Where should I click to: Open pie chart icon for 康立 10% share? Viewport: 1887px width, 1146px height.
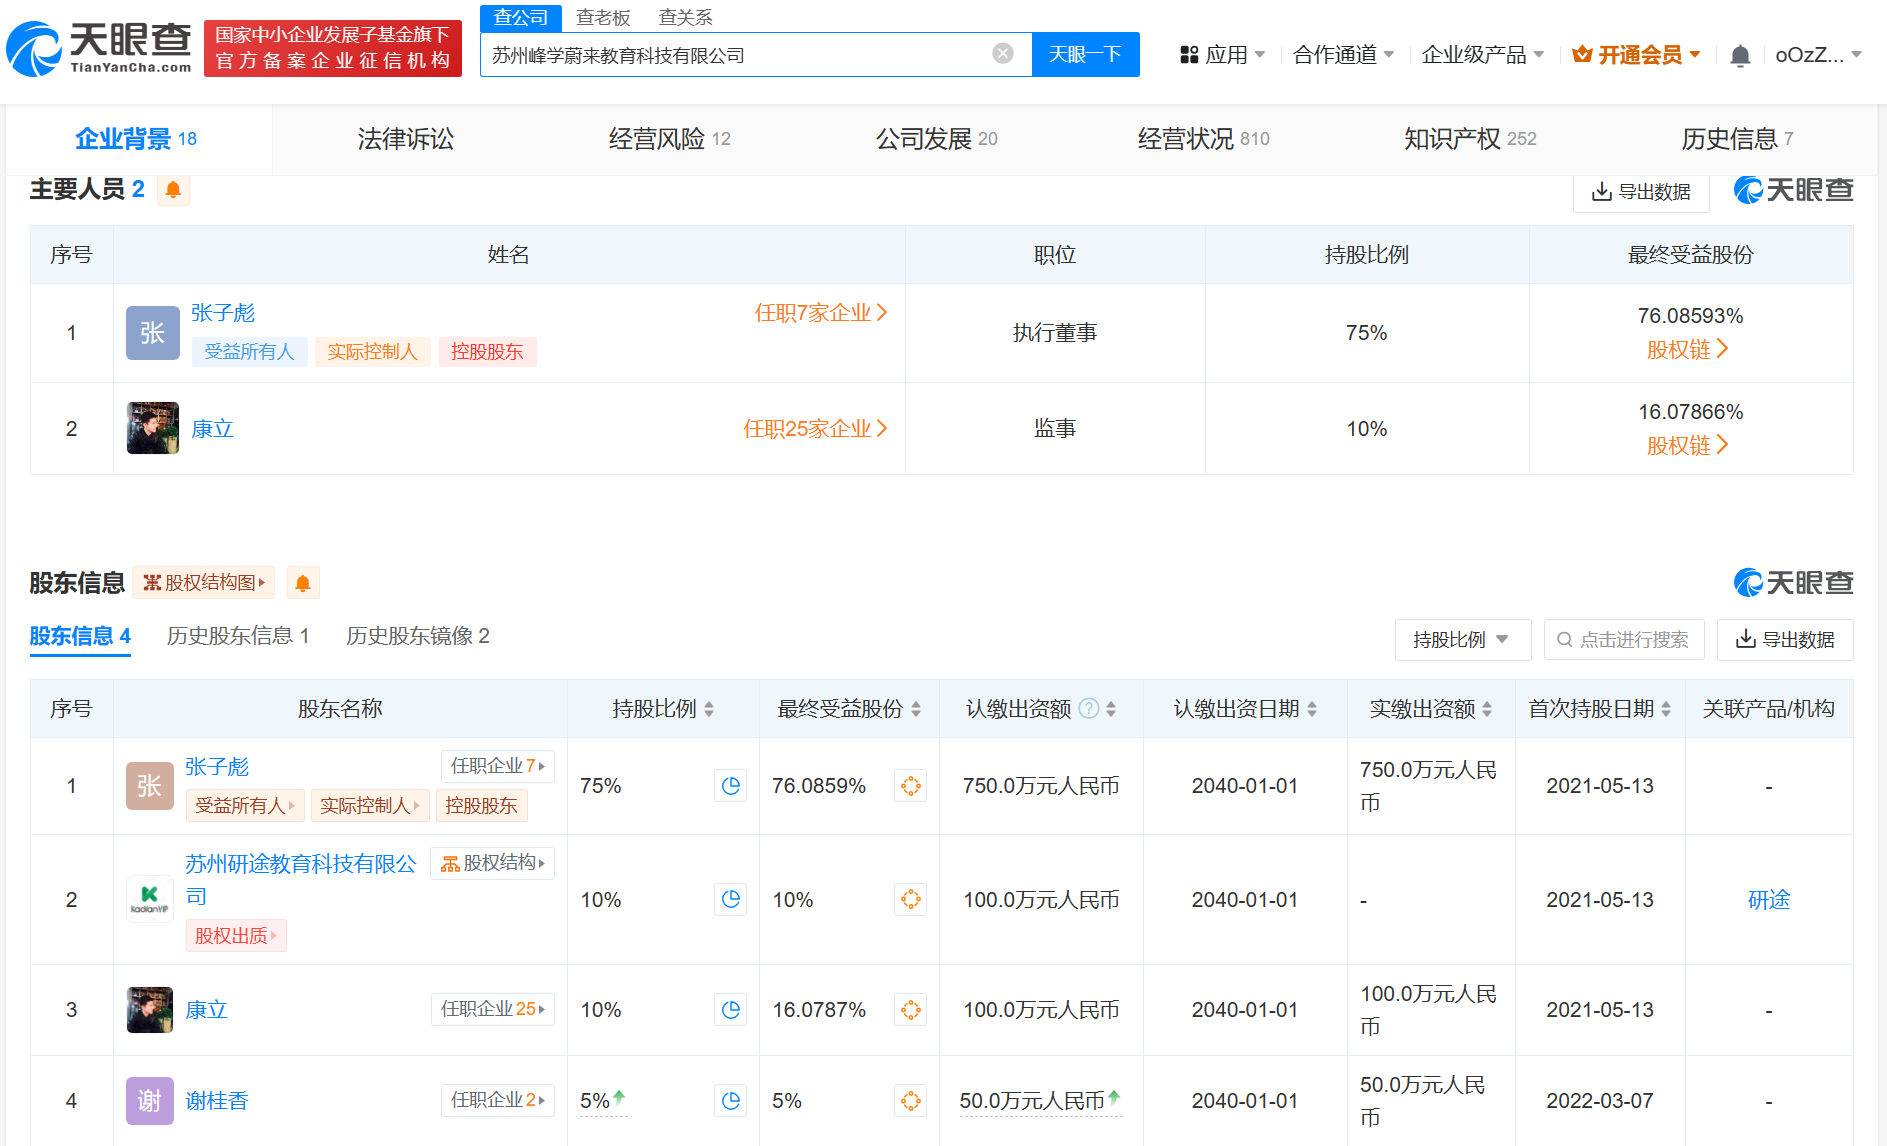[x=731, y=1010]
